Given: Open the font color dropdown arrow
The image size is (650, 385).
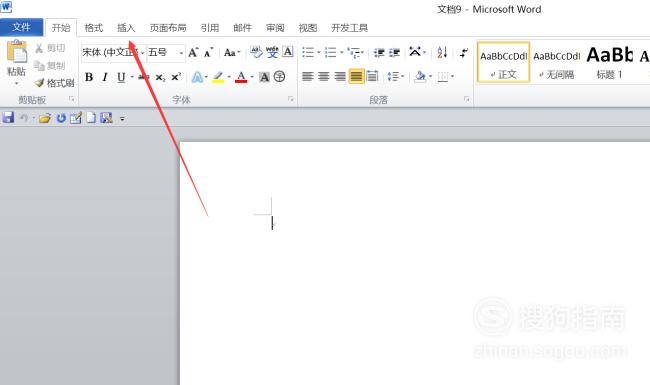Looking at the screenshot, I should pyautogui.click(x=252, y=77).
